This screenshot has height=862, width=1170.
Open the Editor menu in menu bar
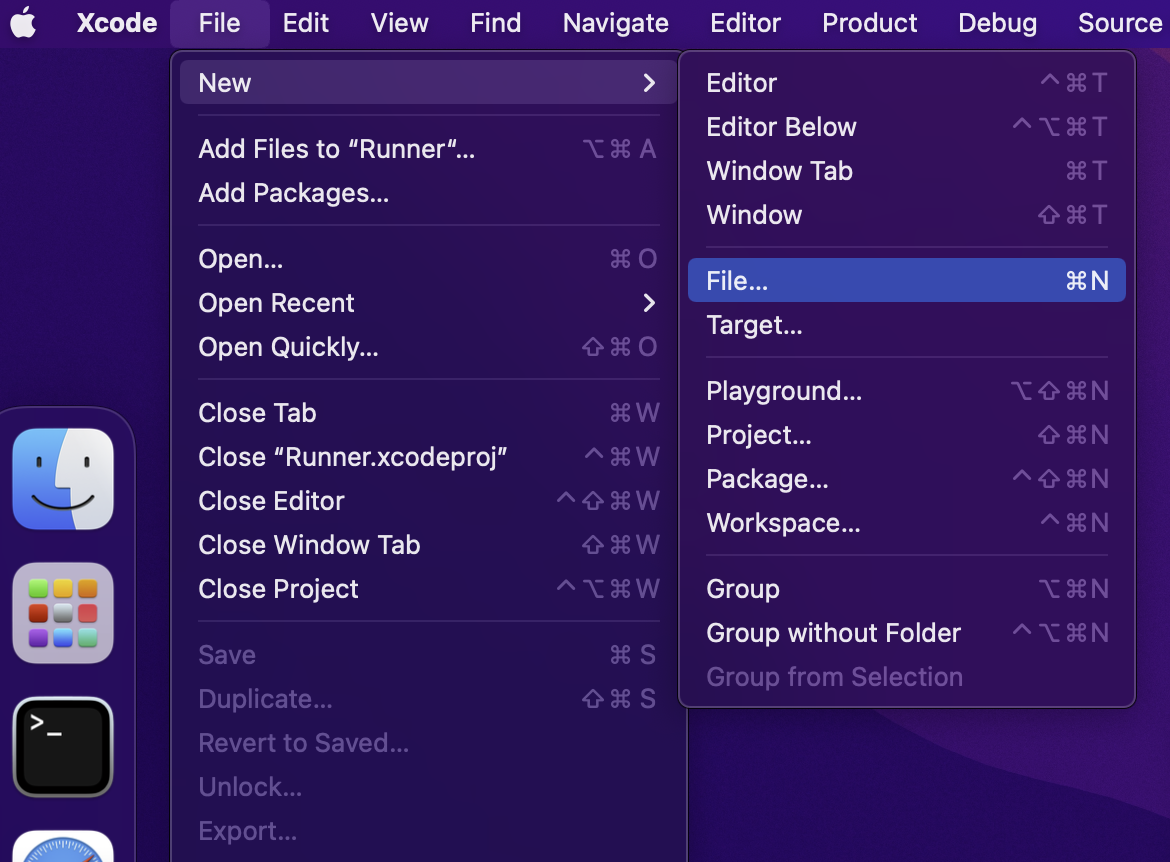(745, 22)
